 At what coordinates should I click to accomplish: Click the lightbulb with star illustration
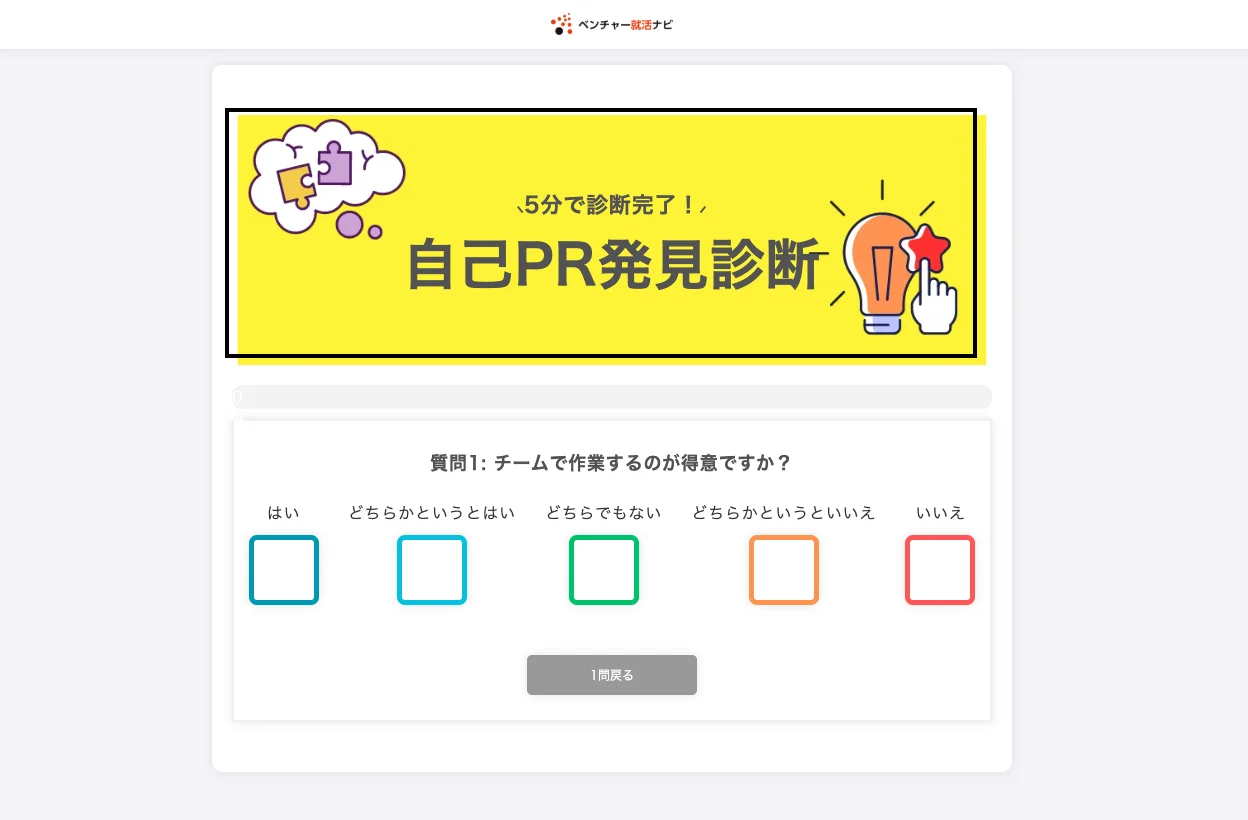pyautogui.click(x=893, y=258)
